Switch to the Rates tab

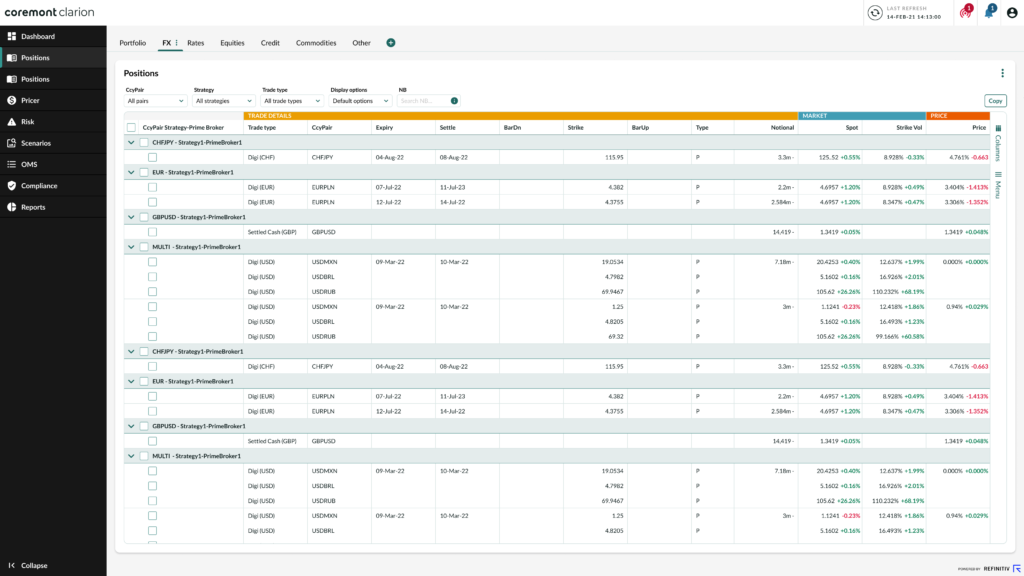195,43
